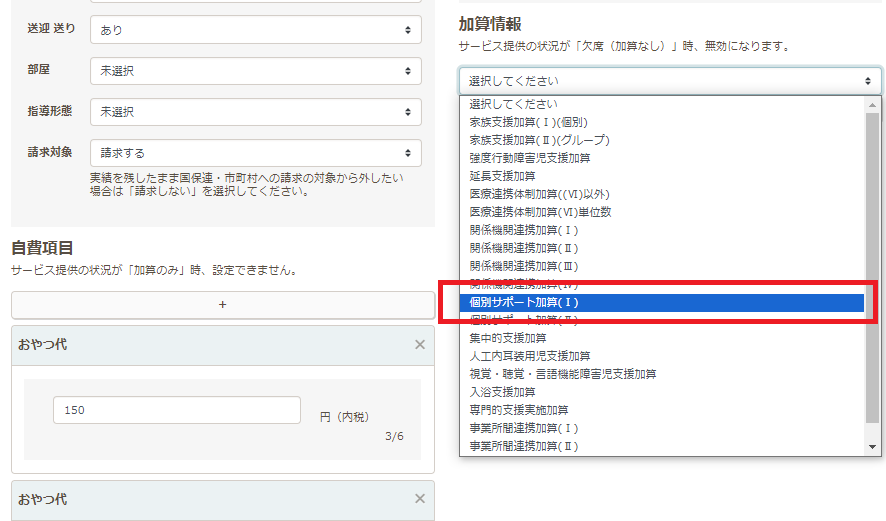Image resolution: width=886 pixels, height=521 pixels.
Task: Select 強度行動障害児支援加算 option
Action: pyautogui.click(x=662, y=158)
